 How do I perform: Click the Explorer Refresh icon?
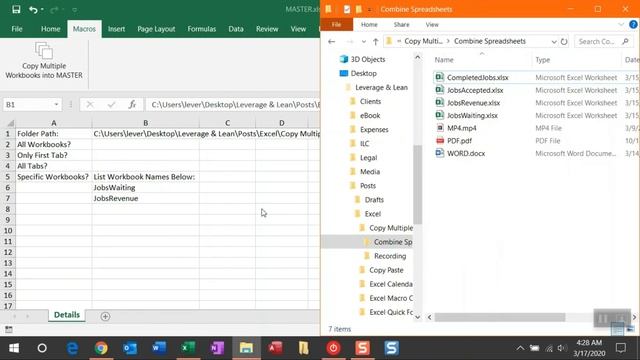564,41
